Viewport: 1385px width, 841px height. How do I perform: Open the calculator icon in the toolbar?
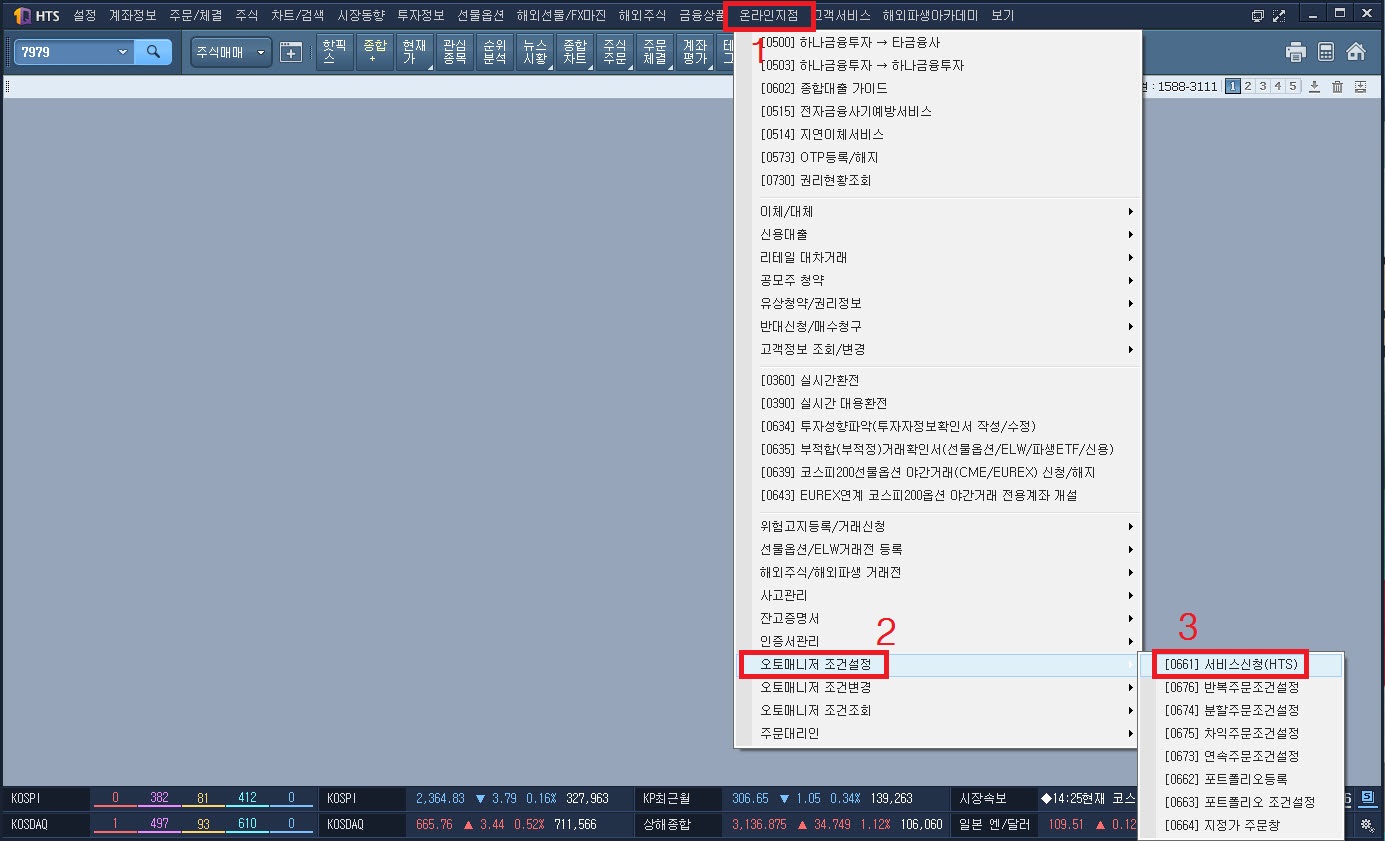pos(1326,52)
